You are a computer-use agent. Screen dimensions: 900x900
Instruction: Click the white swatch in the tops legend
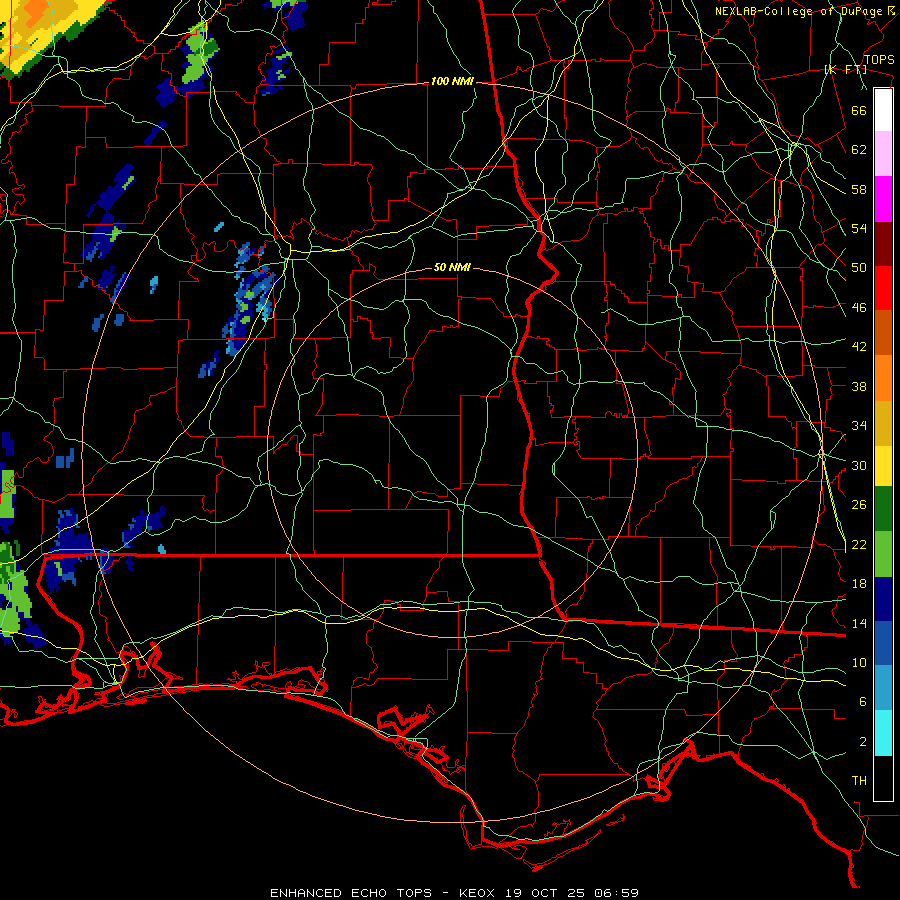pos(883,110)
